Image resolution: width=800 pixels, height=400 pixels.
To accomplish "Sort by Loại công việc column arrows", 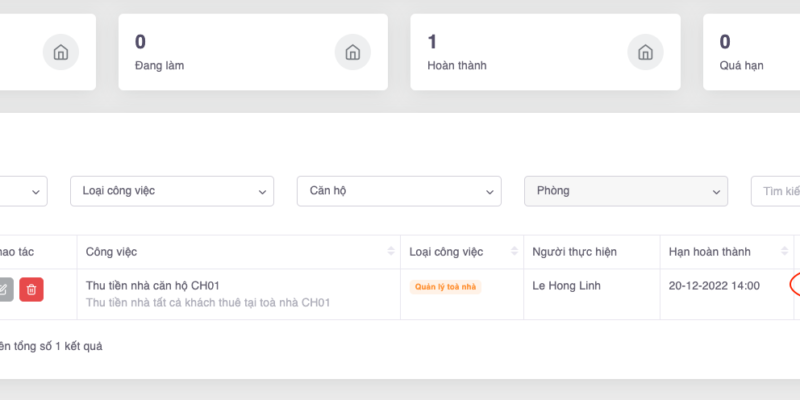I will pyautogui.click(x=514, y=252).
